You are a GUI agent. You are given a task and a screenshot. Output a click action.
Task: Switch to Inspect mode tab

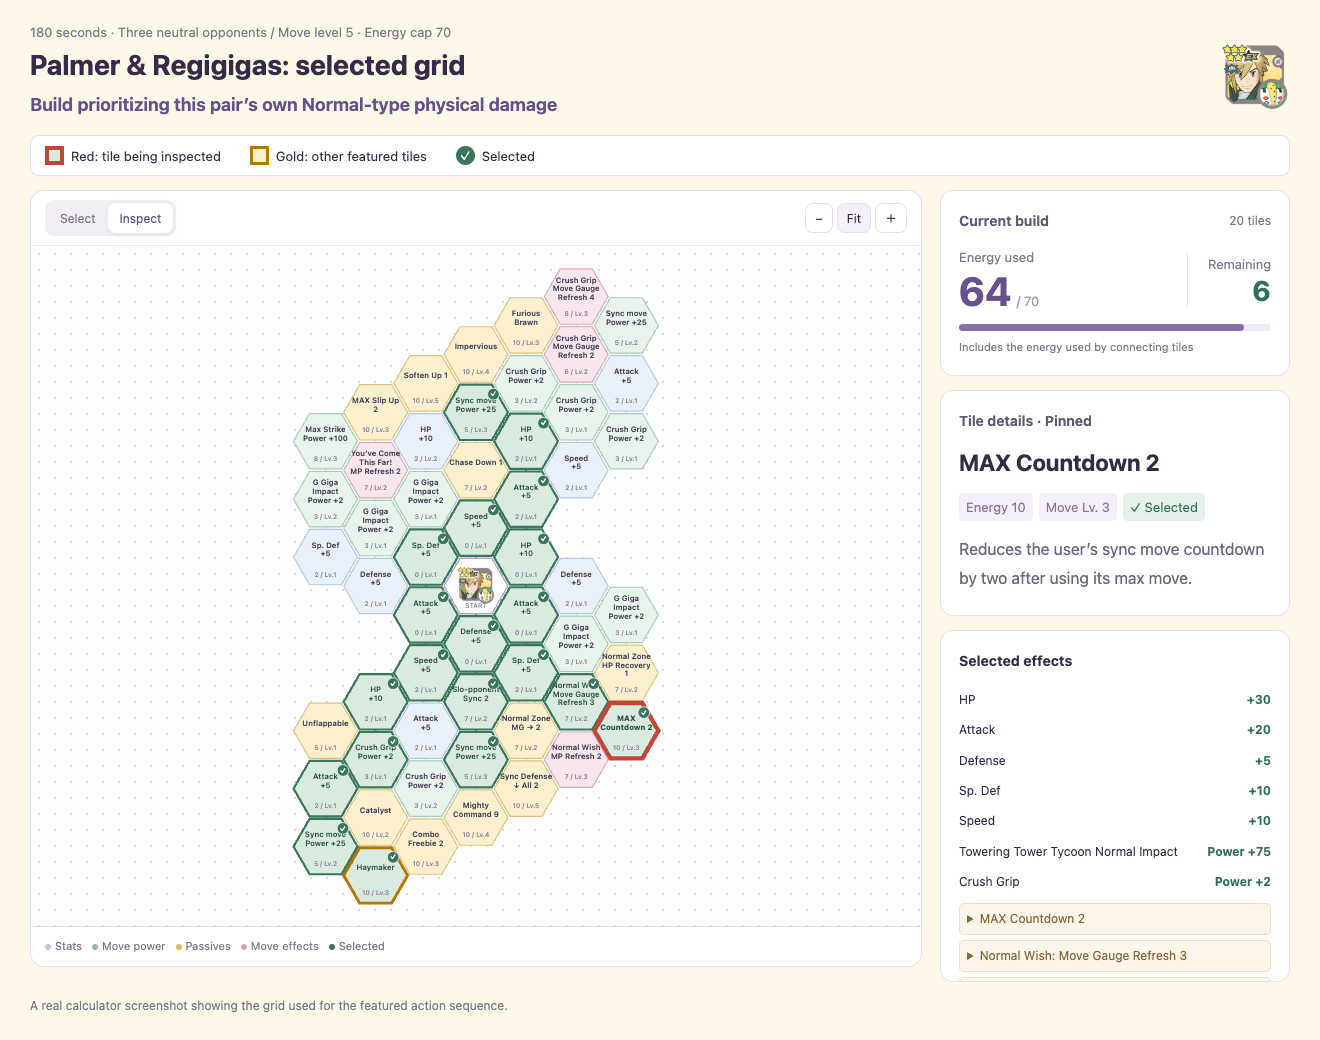point(140,218)
